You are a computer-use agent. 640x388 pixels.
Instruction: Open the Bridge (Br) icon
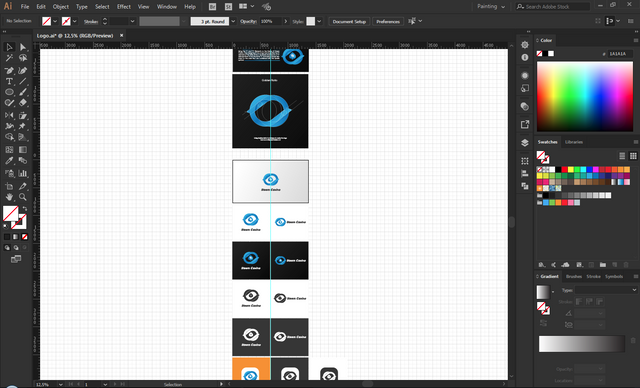point(212,7)
